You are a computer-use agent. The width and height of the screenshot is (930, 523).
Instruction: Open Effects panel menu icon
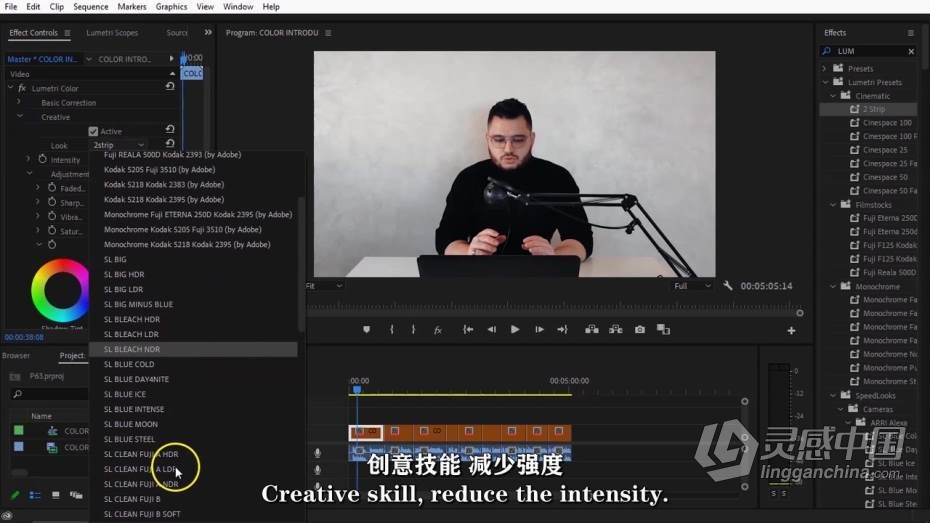[910, 33]
